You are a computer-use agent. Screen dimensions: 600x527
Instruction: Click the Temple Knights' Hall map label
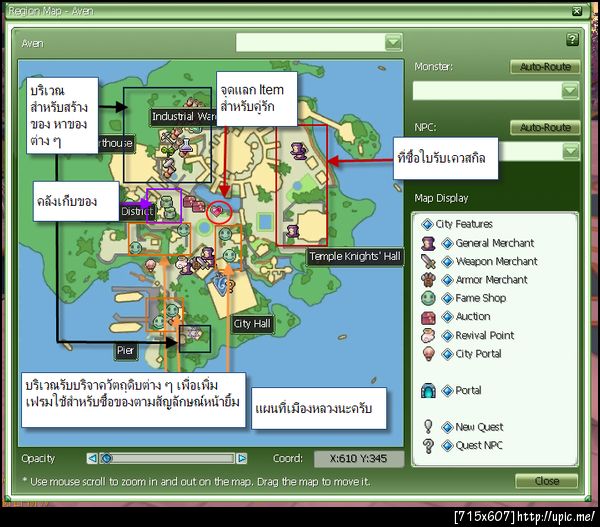(x=354, y=256)
